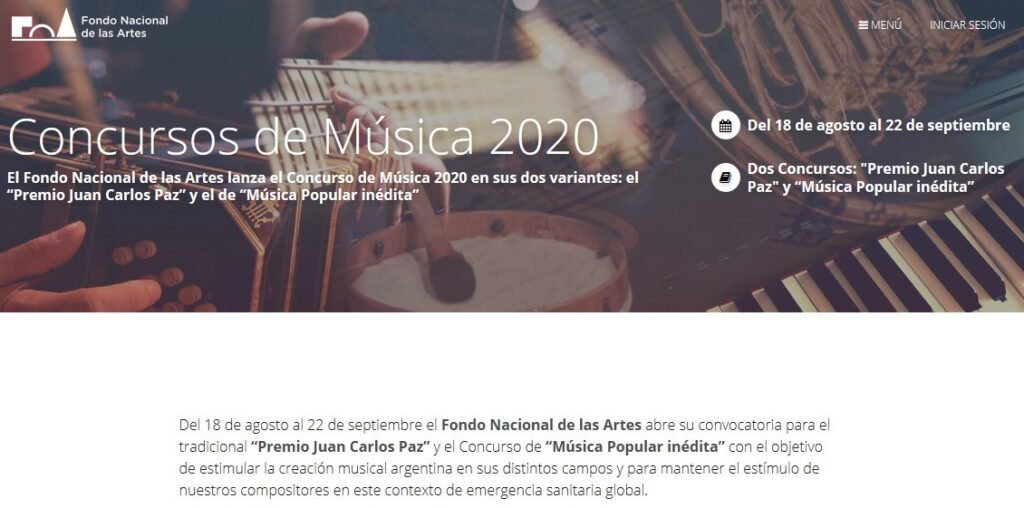Click INICIAR SESIÓN to log in

click(967, 25)
